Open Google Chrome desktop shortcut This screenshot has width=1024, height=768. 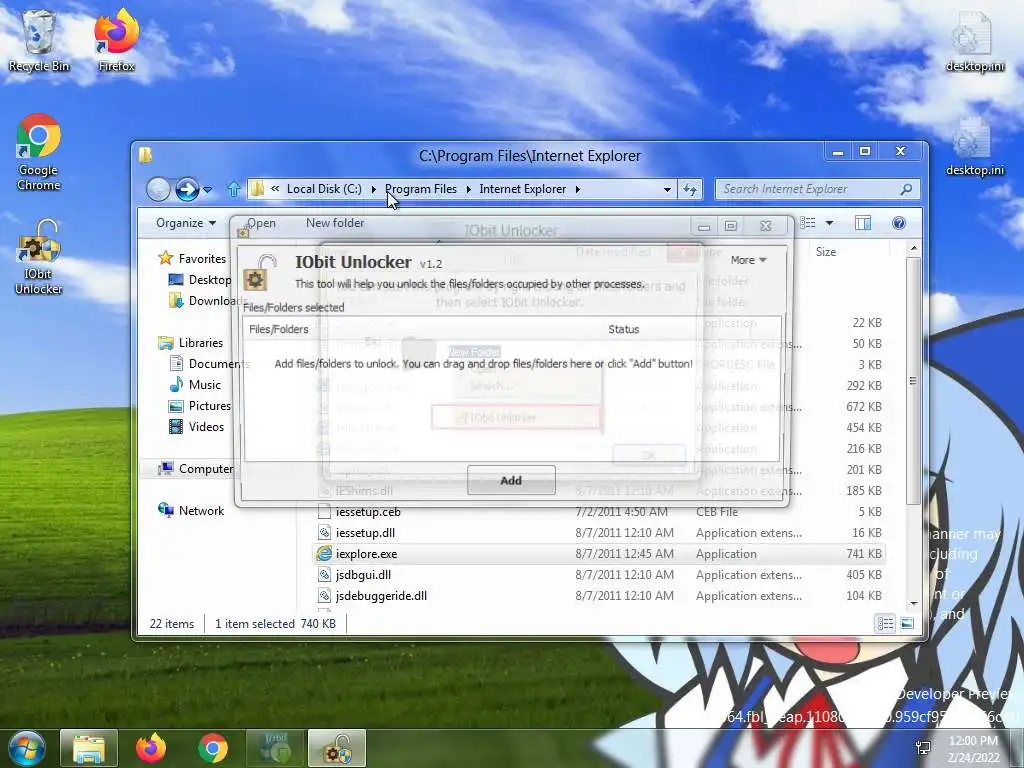39,152
